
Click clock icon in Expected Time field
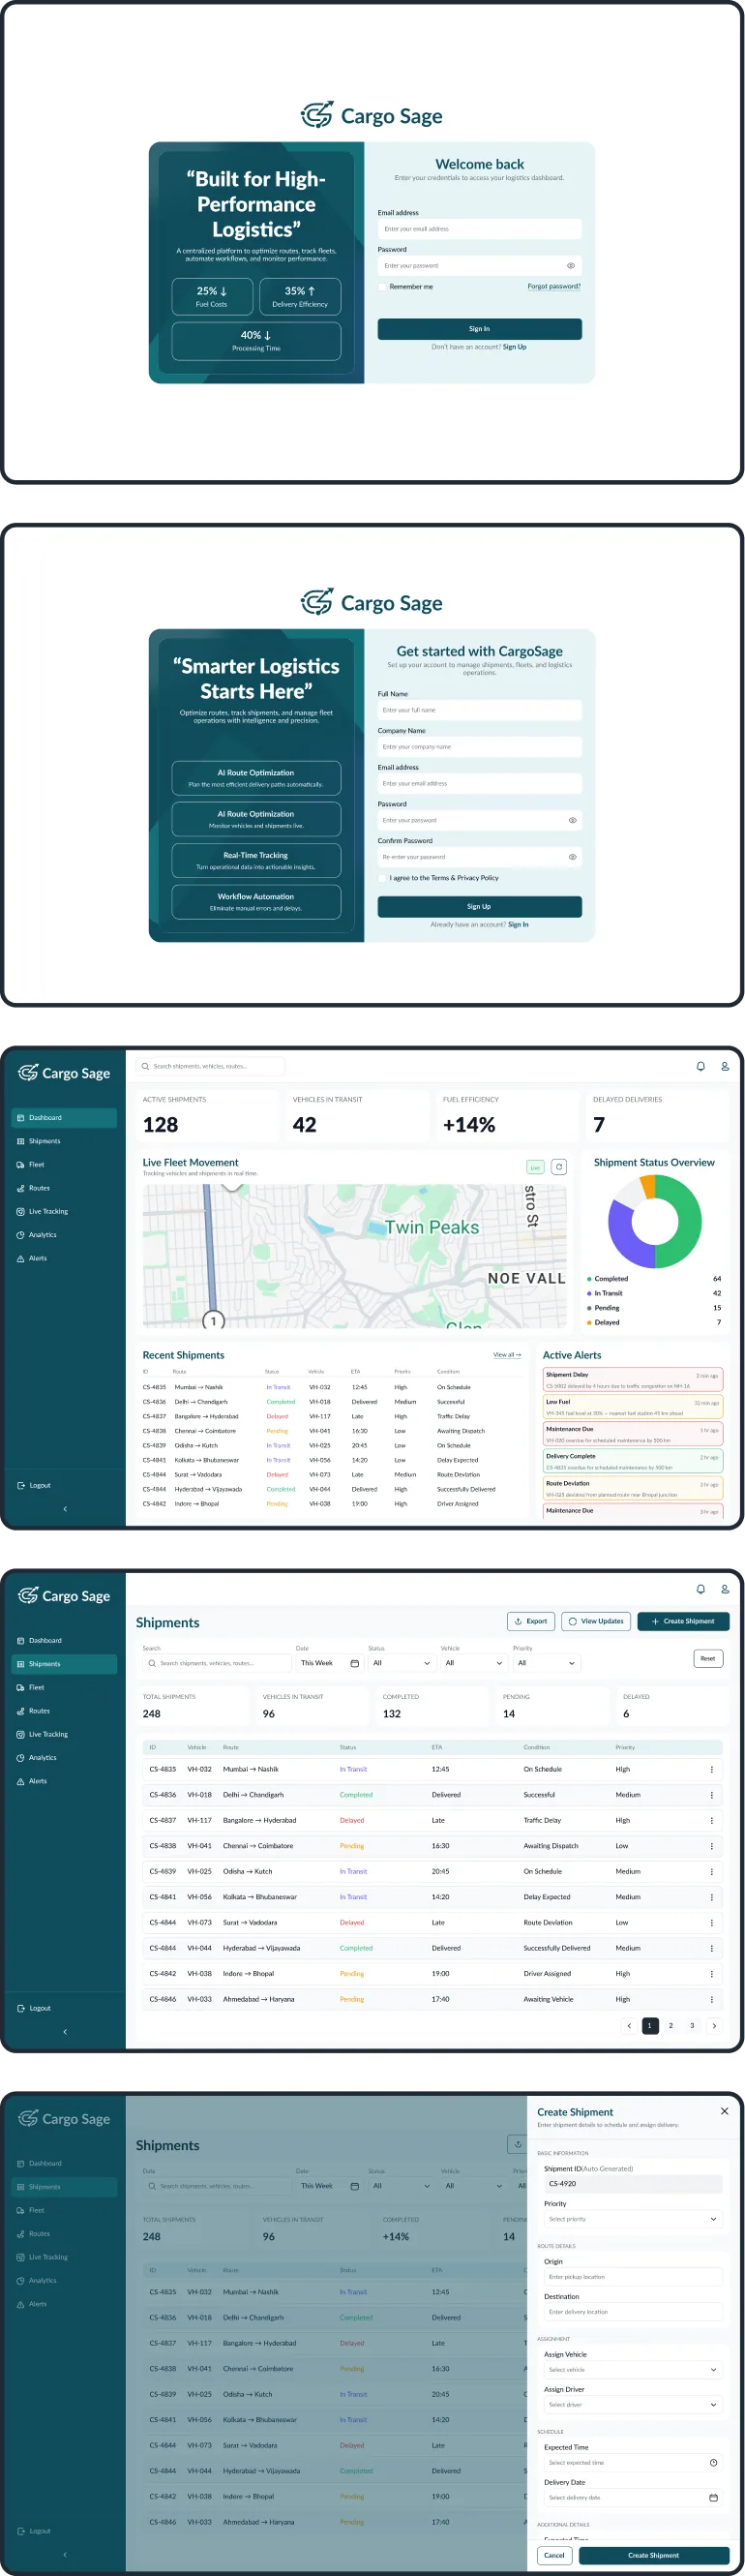click(x=712, y=2462)
